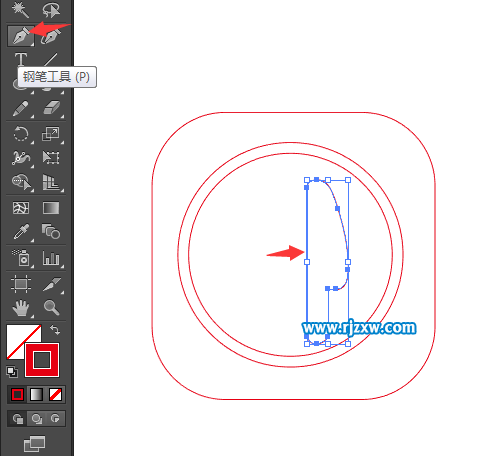
Task: Activate the Eraser tool
Action: pos(51,109)
